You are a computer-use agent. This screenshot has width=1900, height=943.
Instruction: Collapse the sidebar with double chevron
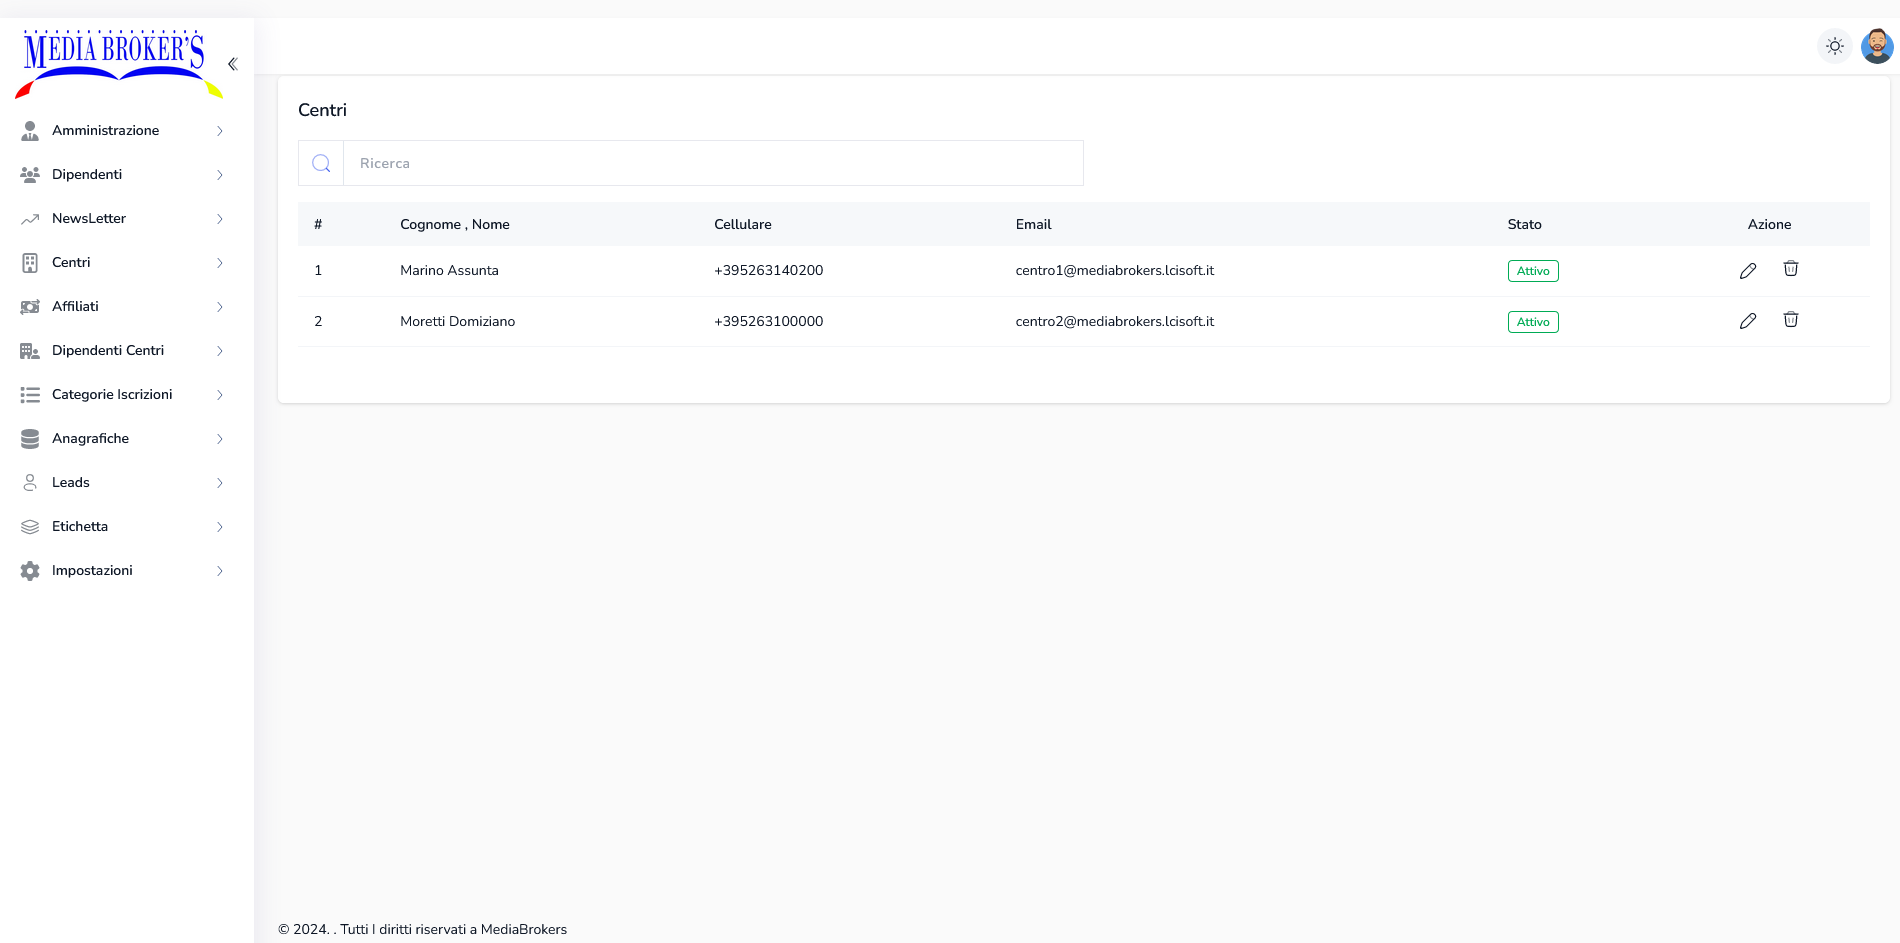(232, 63)
